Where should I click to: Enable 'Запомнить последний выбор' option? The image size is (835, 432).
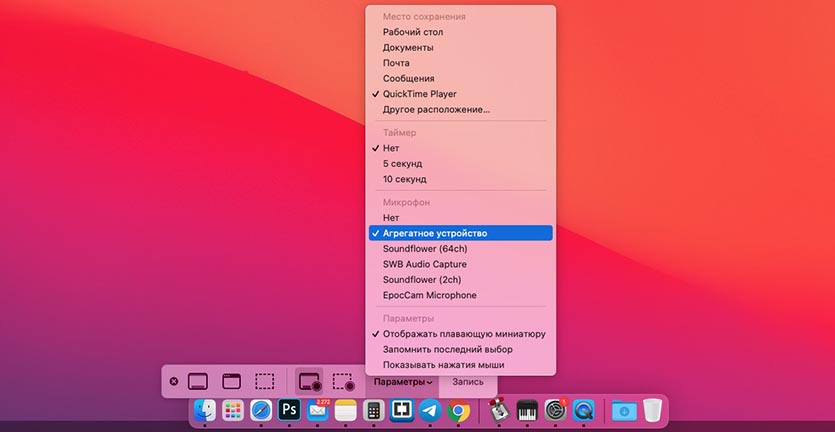click(x=447, y=349)
